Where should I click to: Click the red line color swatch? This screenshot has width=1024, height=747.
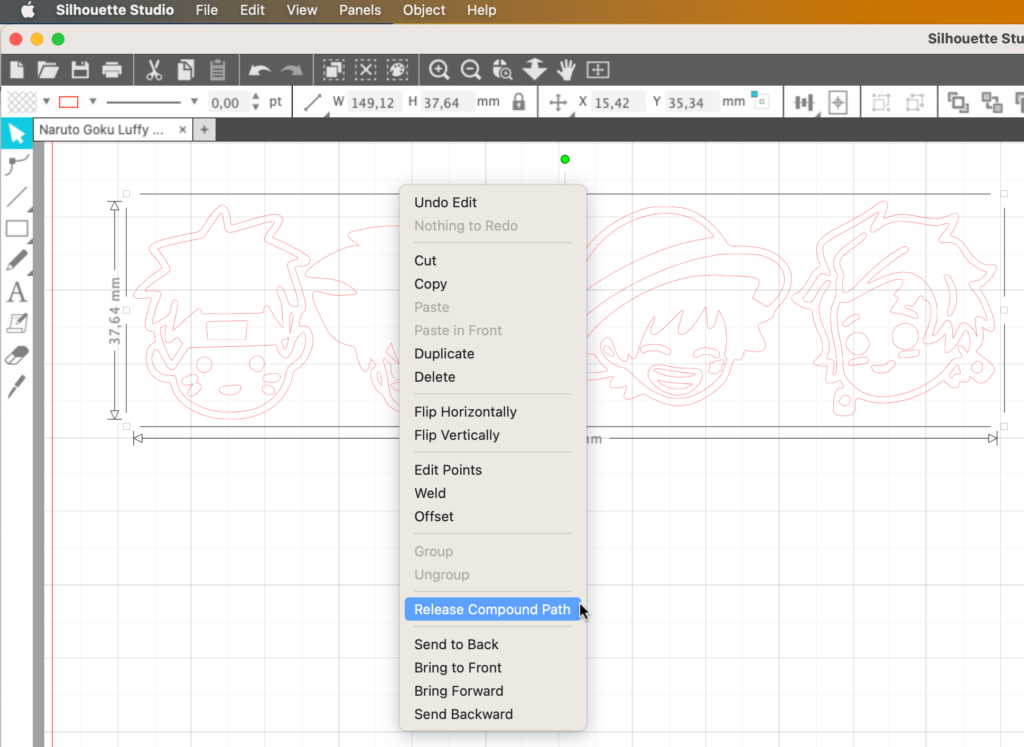click(69, 102)
